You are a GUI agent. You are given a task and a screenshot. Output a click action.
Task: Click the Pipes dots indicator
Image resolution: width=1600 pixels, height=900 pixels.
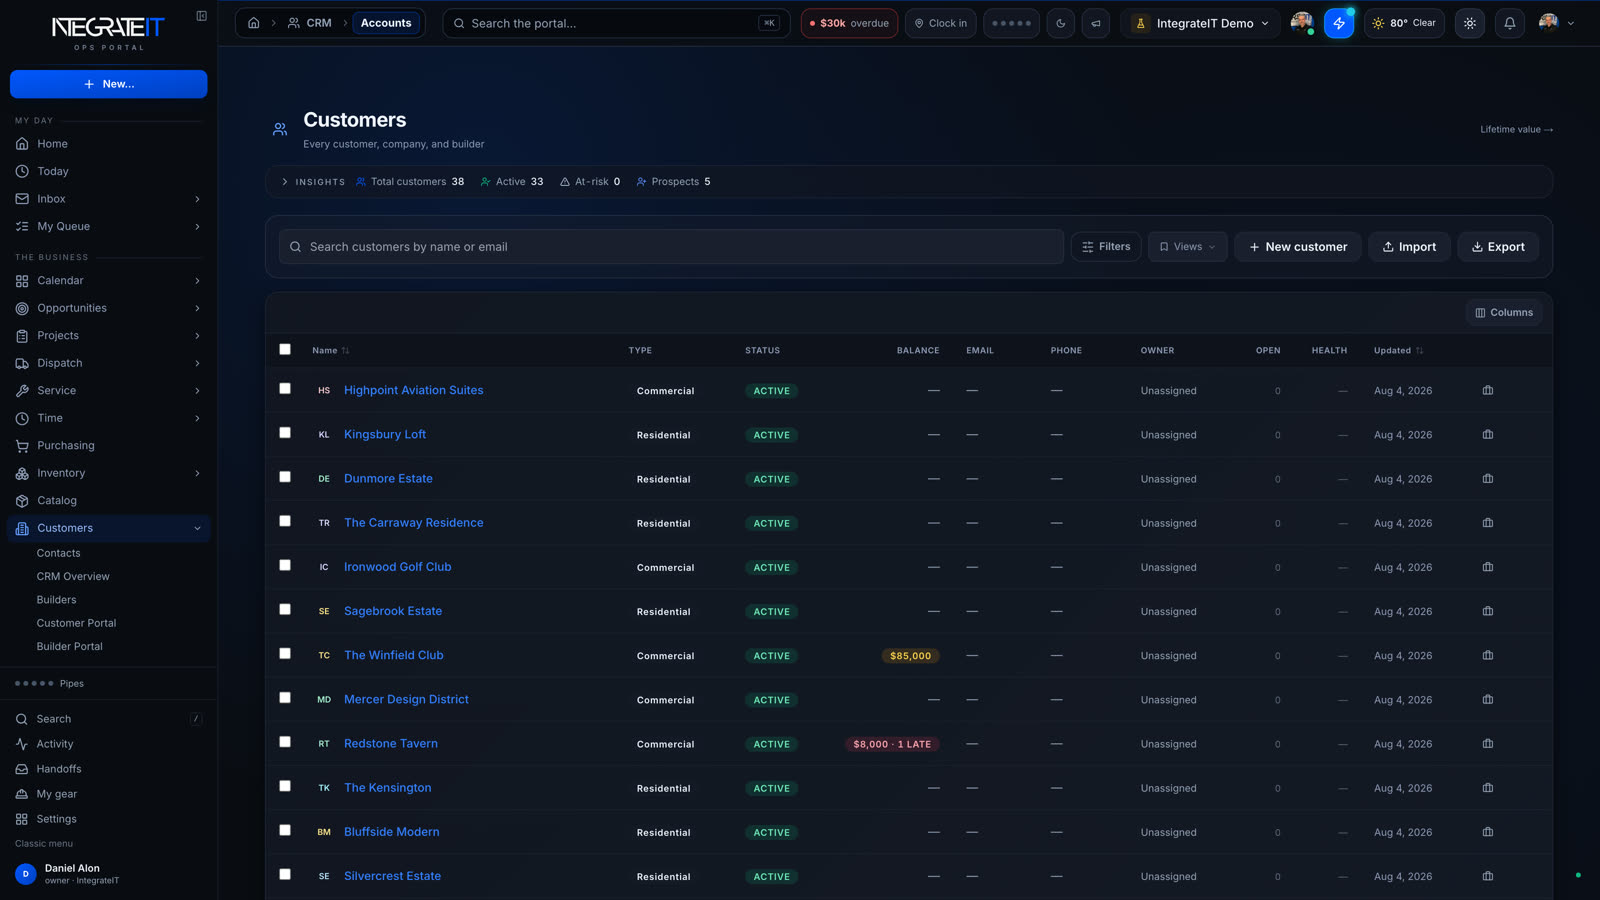tap(34, 683)
